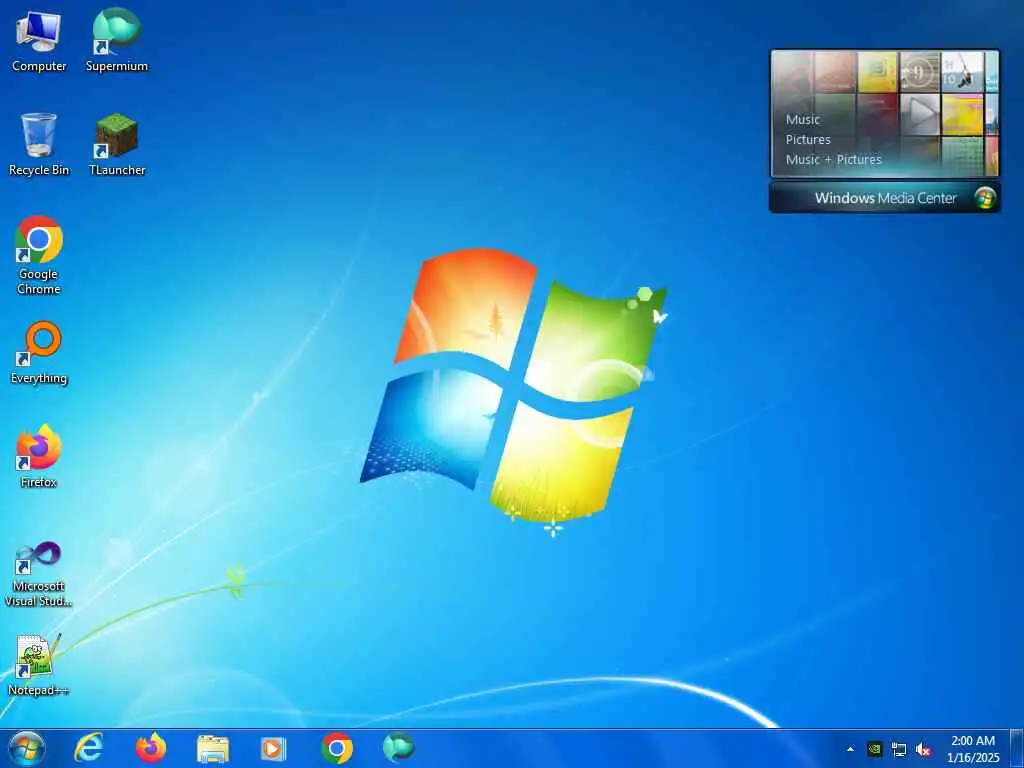The height and width of the screenshot is (768, 1024).
Task: Select the Supermium desktop shortcut
Action: point(117,41)
